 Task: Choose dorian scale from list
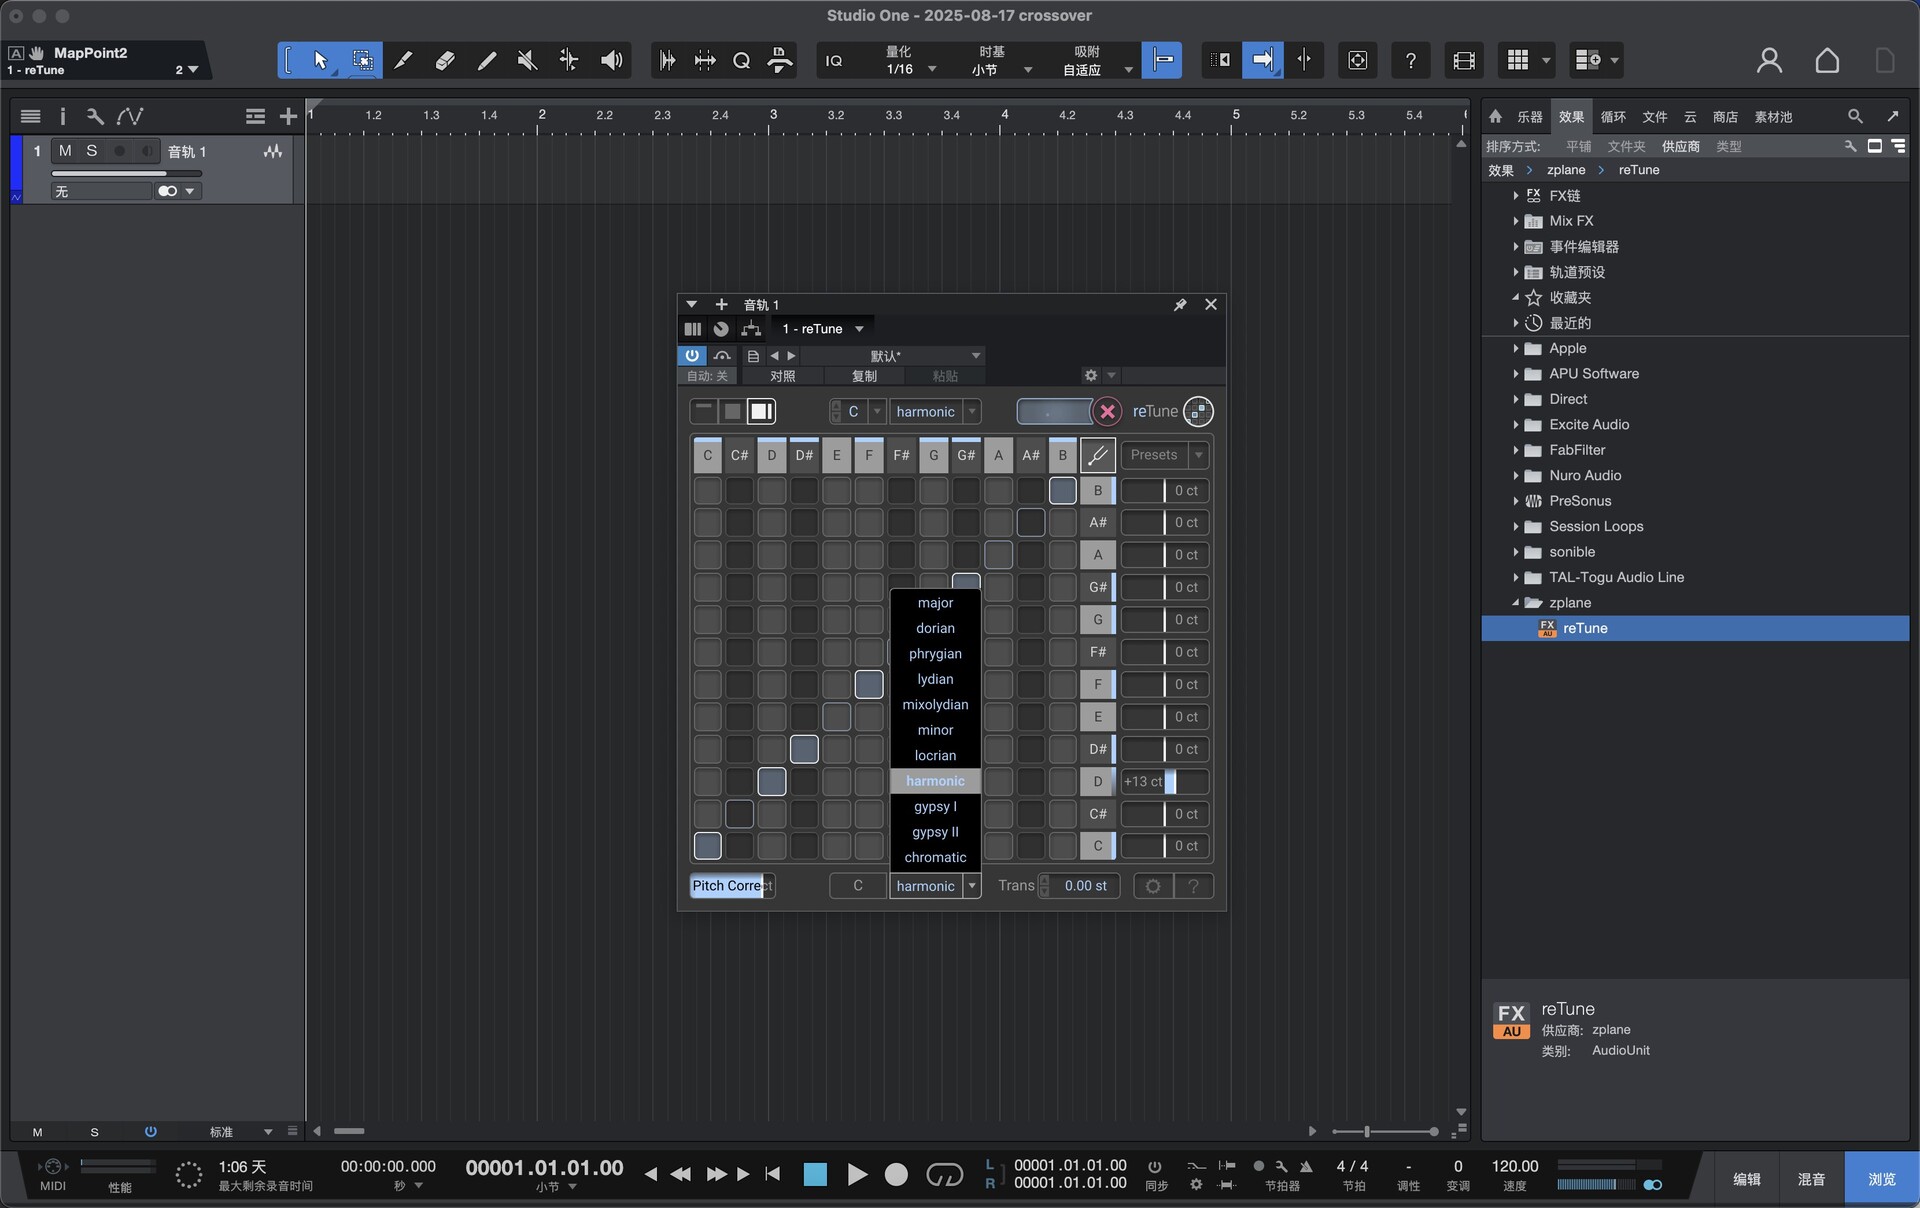coord(935,628)
